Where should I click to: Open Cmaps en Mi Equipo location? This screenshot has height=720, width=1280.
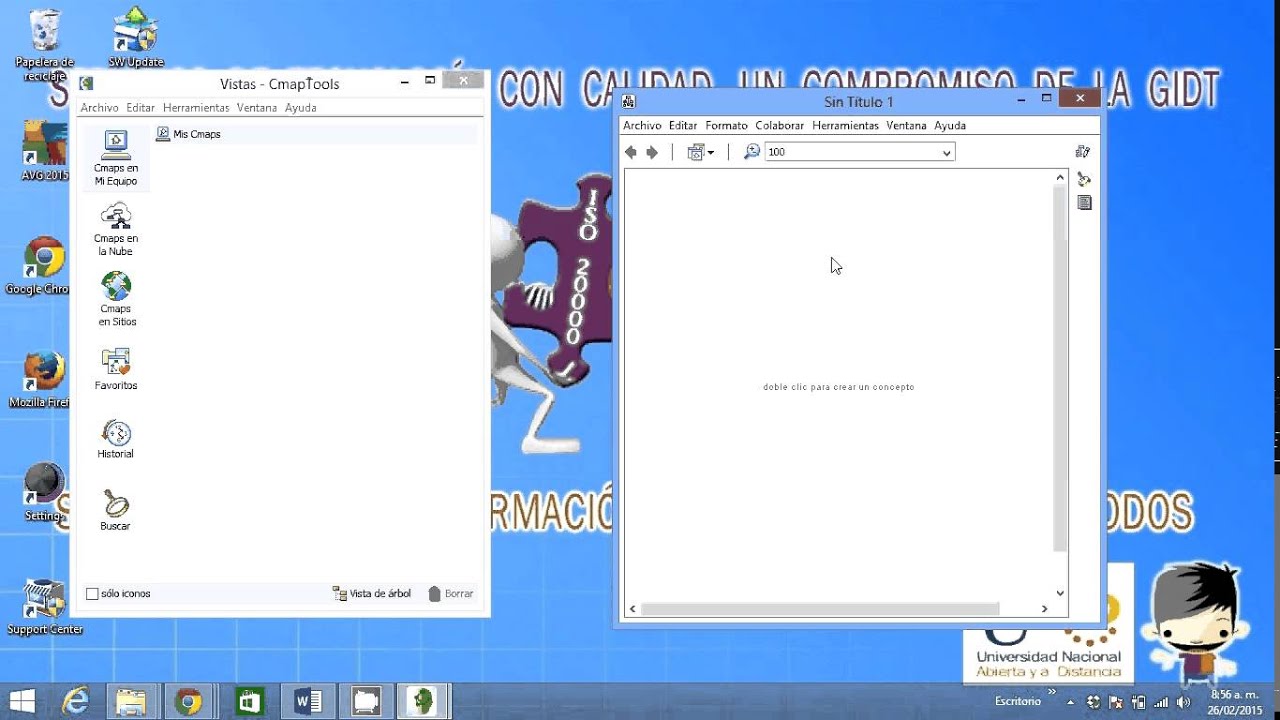click(116, 158)
